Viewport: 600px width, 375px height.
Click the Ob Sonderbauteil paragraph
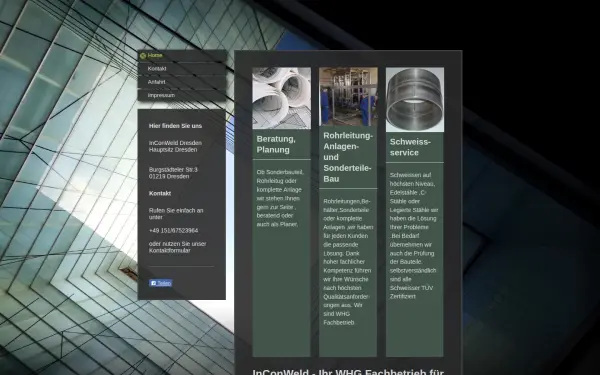tap(280, 198)
